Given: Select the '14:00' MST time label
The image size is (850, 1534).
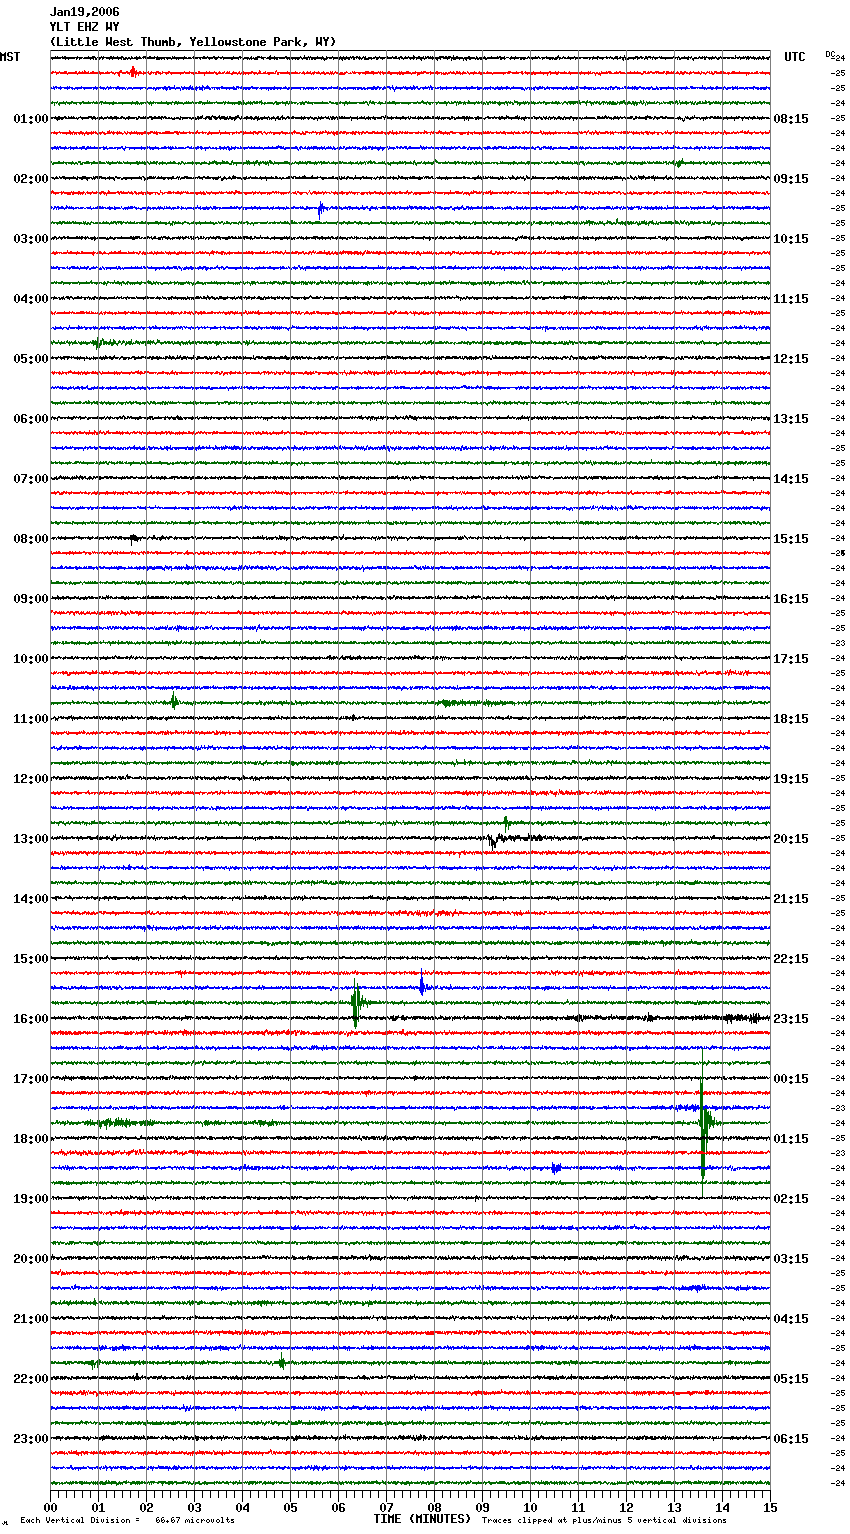Looking at the screenshot, I should point(31,899).
